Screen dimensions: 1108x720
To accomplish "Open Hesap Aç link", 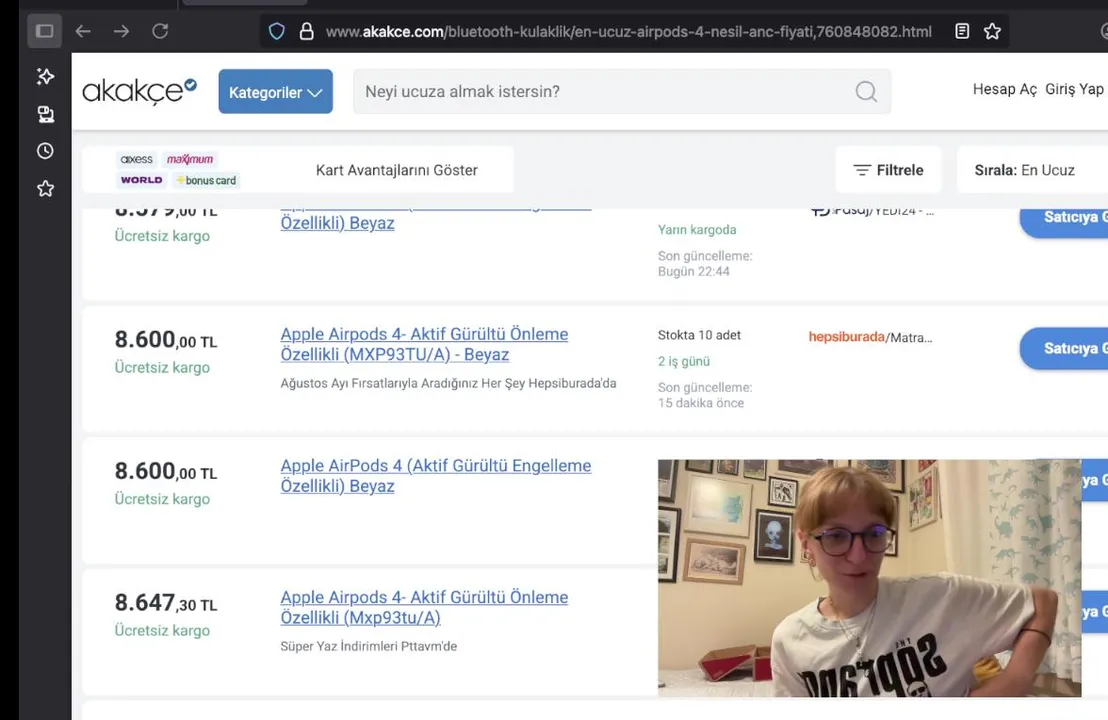I will tap(1005, 89).
